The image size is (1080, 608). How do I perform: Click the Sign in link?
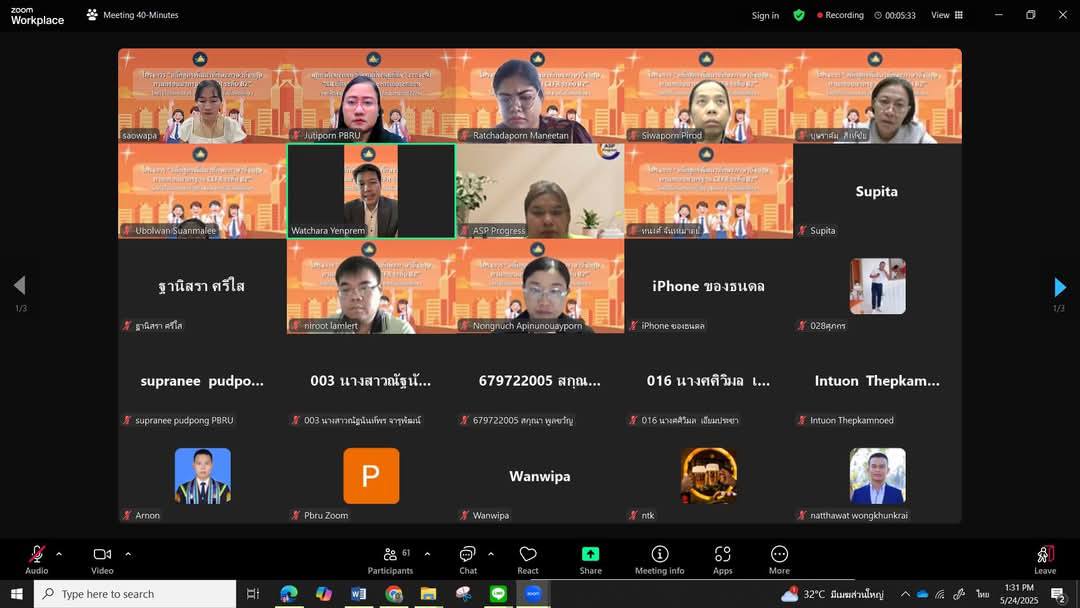click(765, 15)
